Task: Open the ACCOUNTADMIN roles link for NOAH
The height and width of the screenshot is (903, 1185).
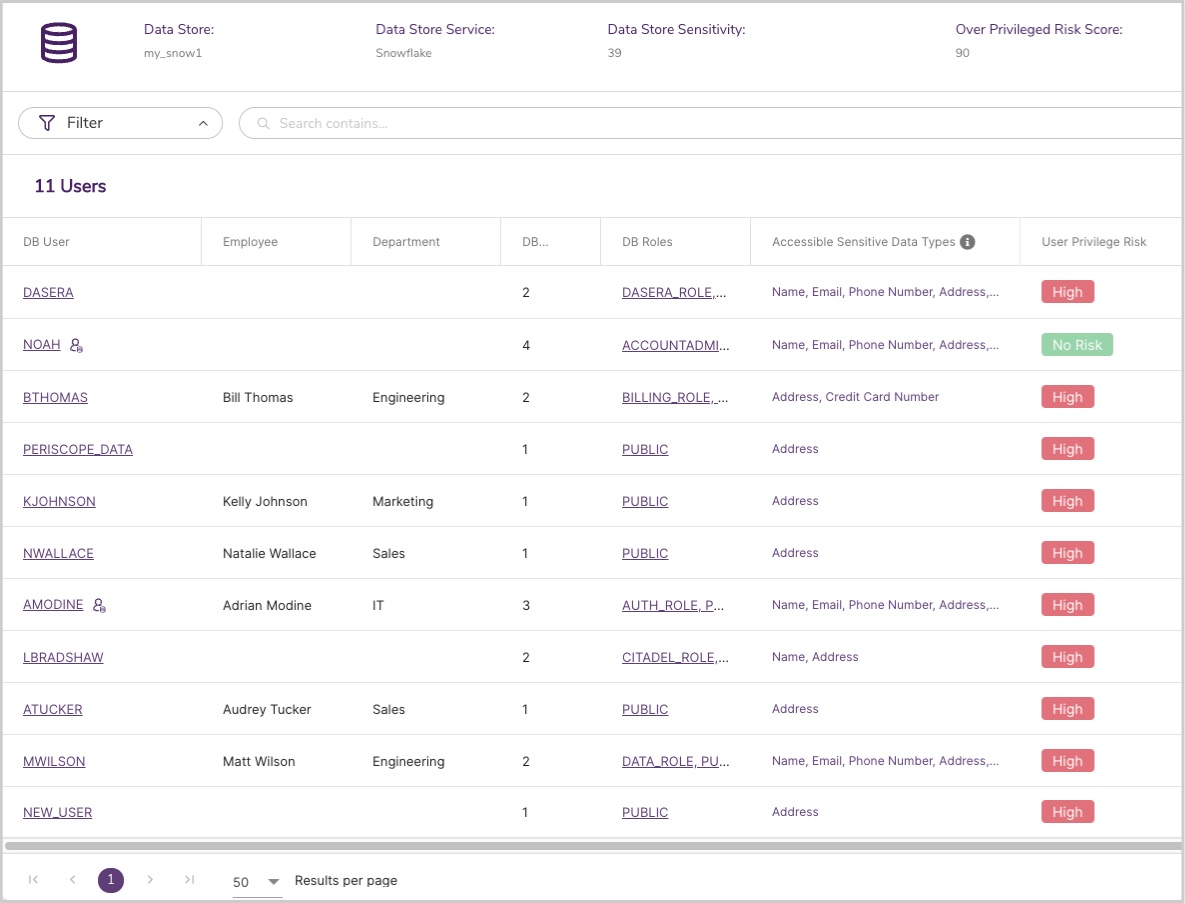Action: [675, 345]
